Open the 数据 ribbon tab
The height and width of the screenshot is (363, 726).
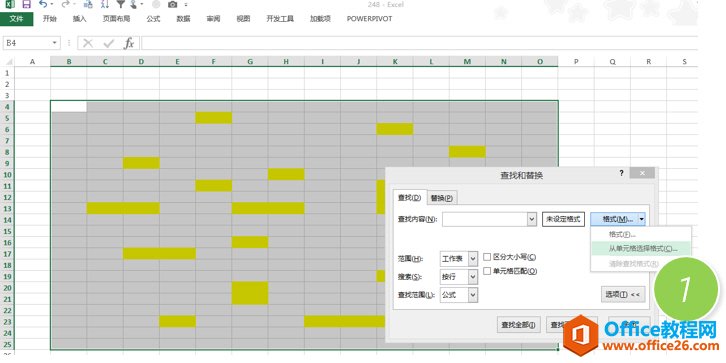pos(183,19)
